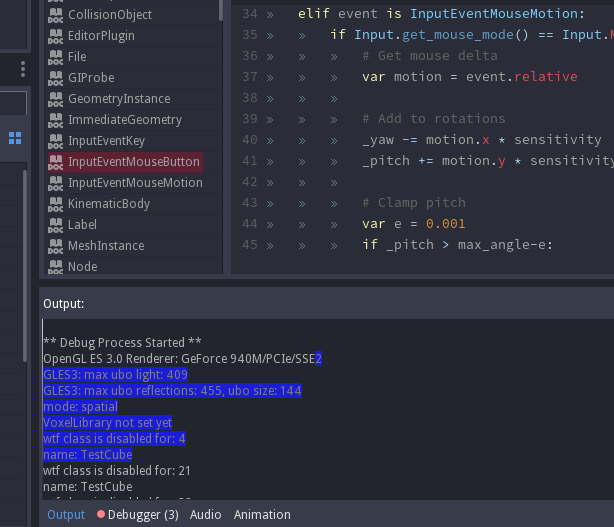Click 'GLES3: max ubo light: 409' line
Screen dimensions: 614x527
[116, 375]
